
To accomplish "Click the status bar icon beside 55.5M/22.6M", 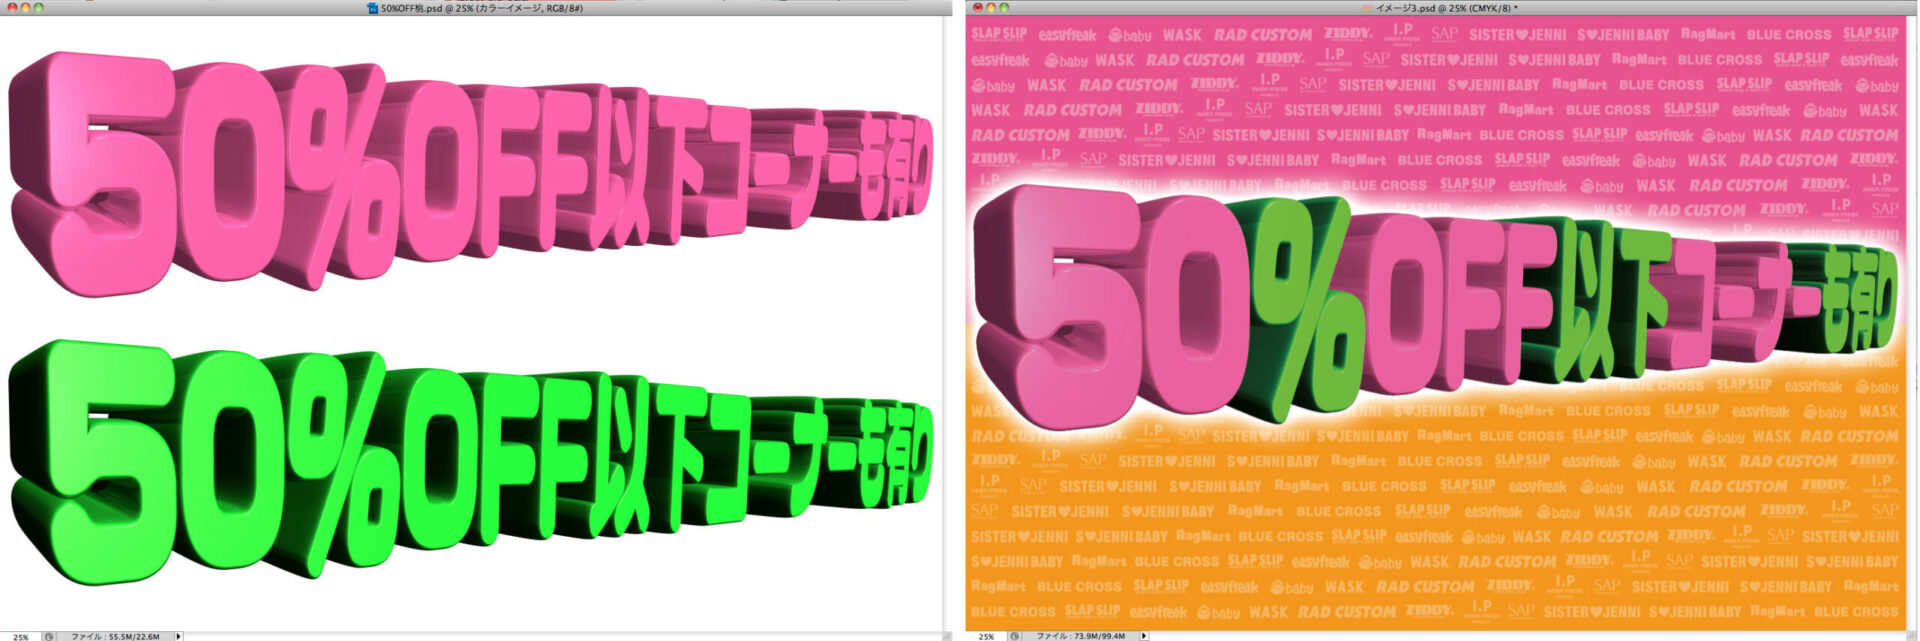I will click(49, 637).
